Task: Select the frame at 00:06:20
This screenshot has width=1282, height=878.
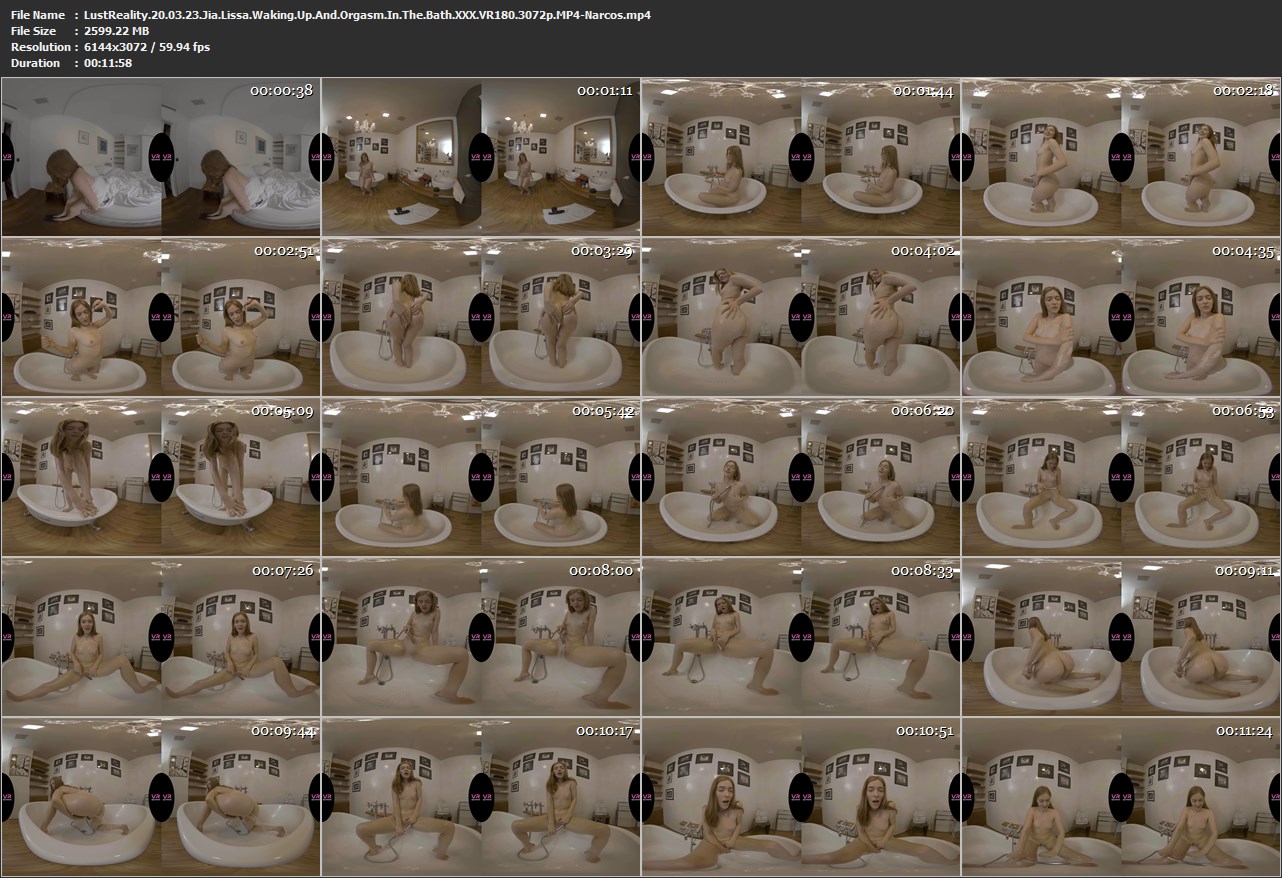Action: (x=801, y=477)
